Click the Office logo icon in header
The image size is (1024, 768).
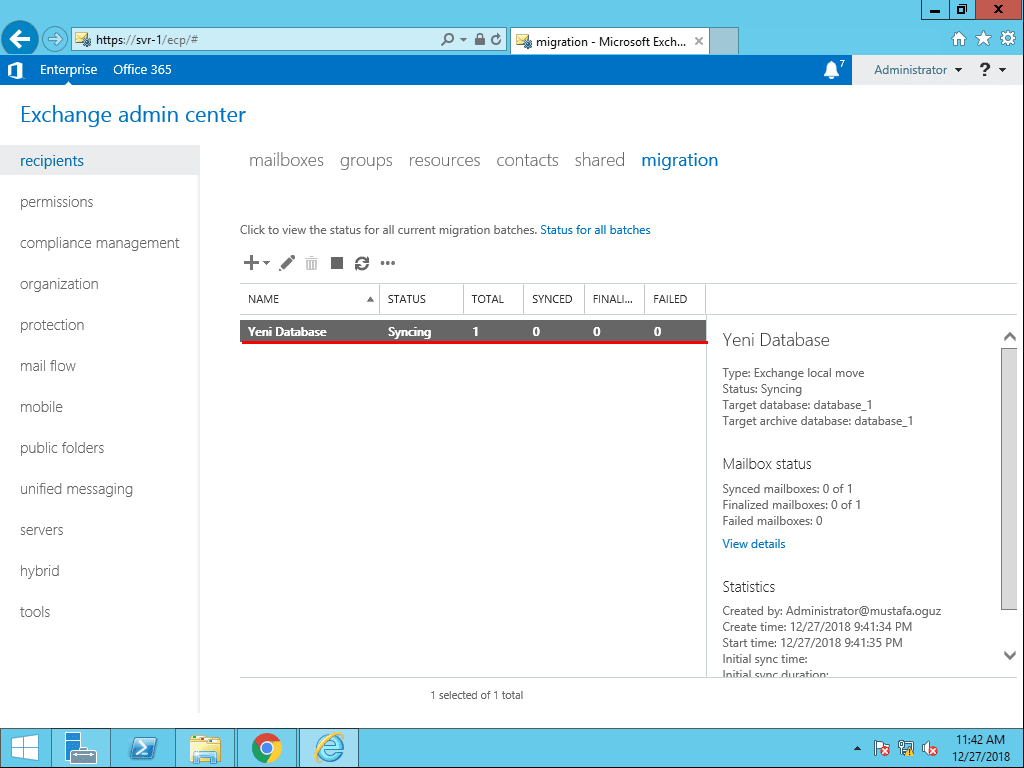point(16,70)
